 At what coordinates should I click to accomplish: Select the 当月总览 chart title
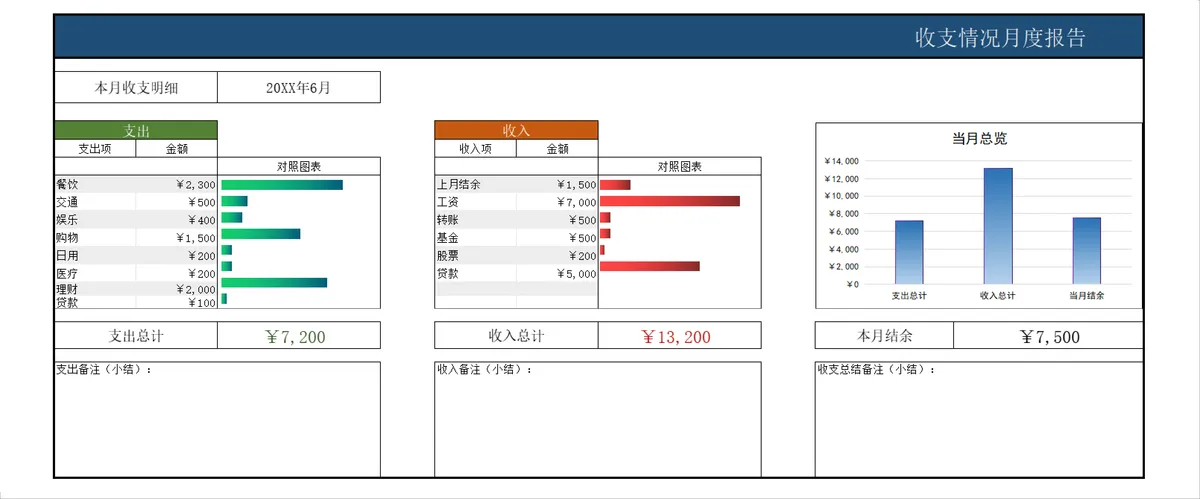(979, 139)
